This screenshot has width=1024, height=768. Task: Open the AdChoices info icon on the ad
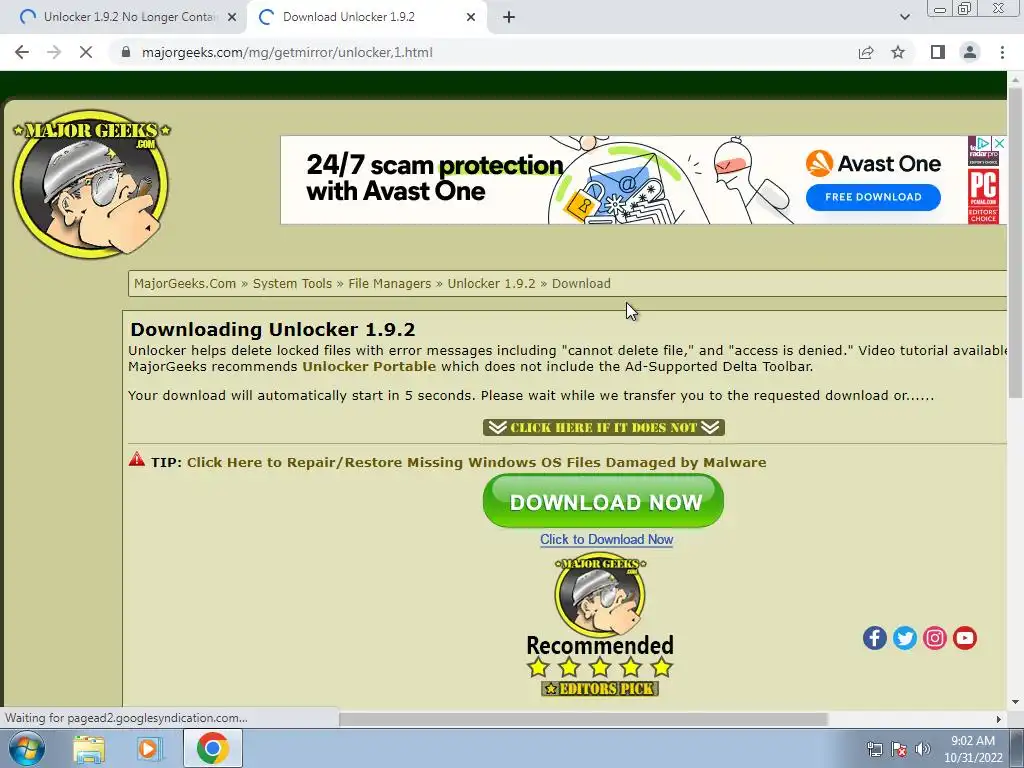984,142
